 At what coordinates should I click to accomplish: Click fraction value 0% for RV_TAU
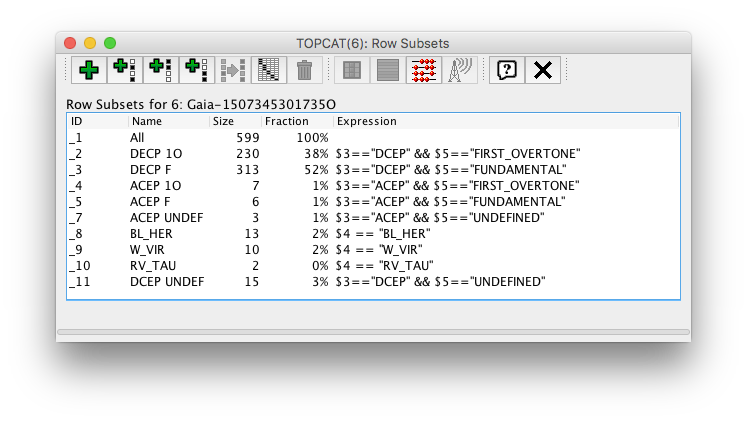tap(320, 266)
